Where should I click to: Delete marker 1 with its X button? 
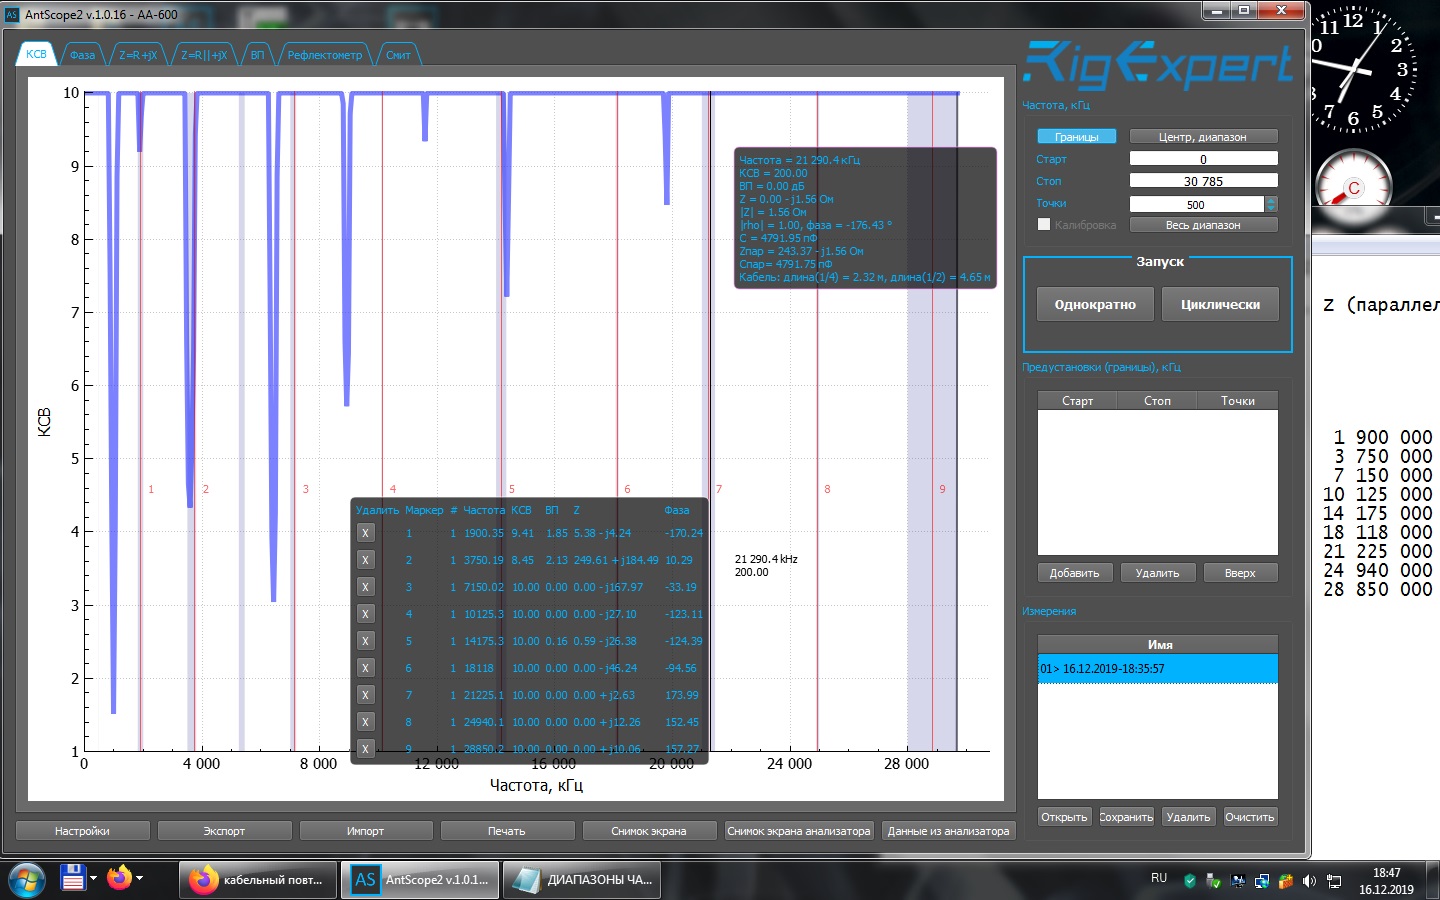[x=365, y=533]
